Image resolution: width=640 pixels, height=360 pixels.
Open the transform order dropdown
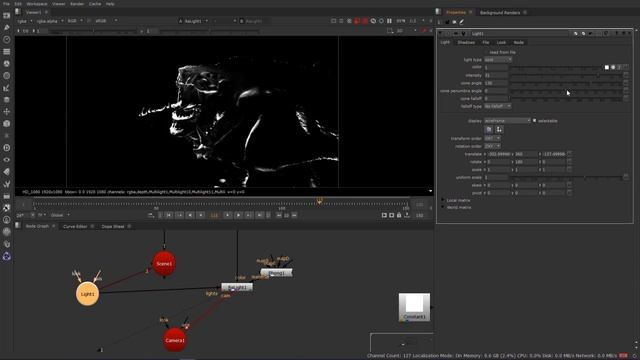click(492, 138)
